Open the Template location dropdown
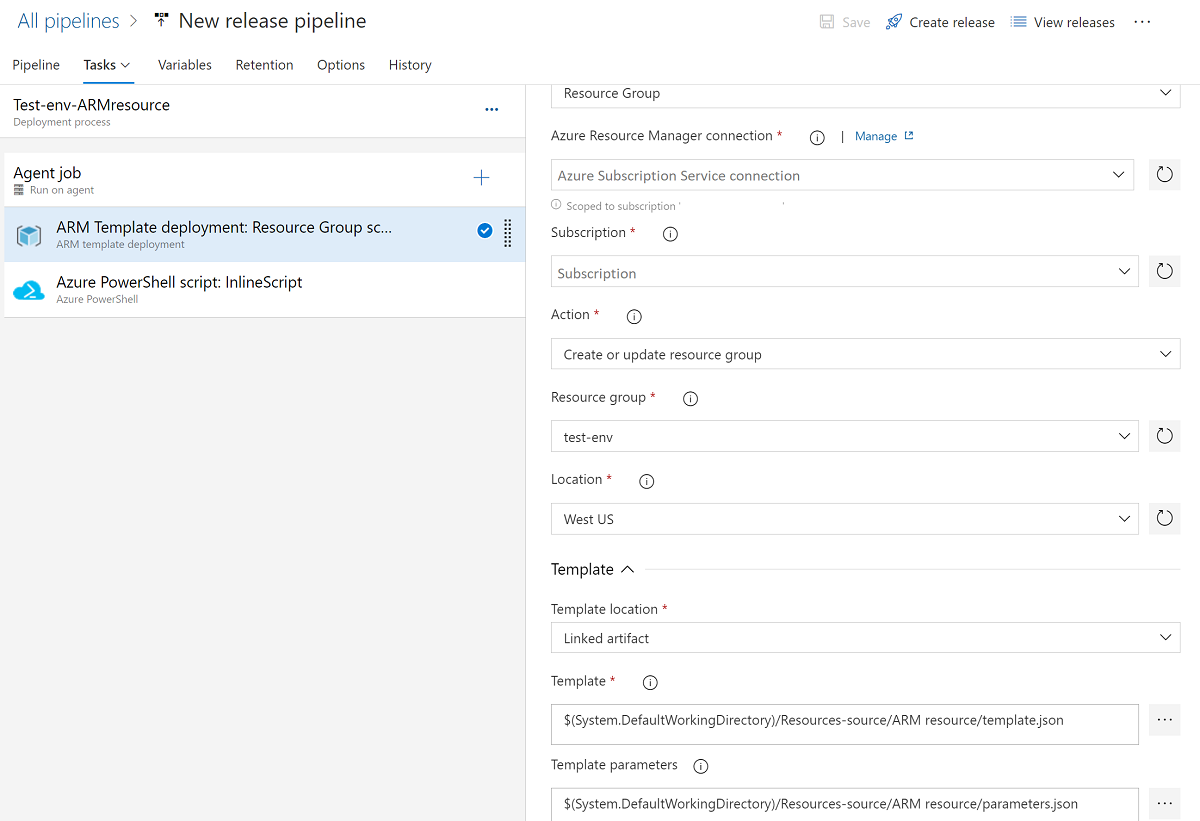1200x821 pixels. (x=865, y=638)
